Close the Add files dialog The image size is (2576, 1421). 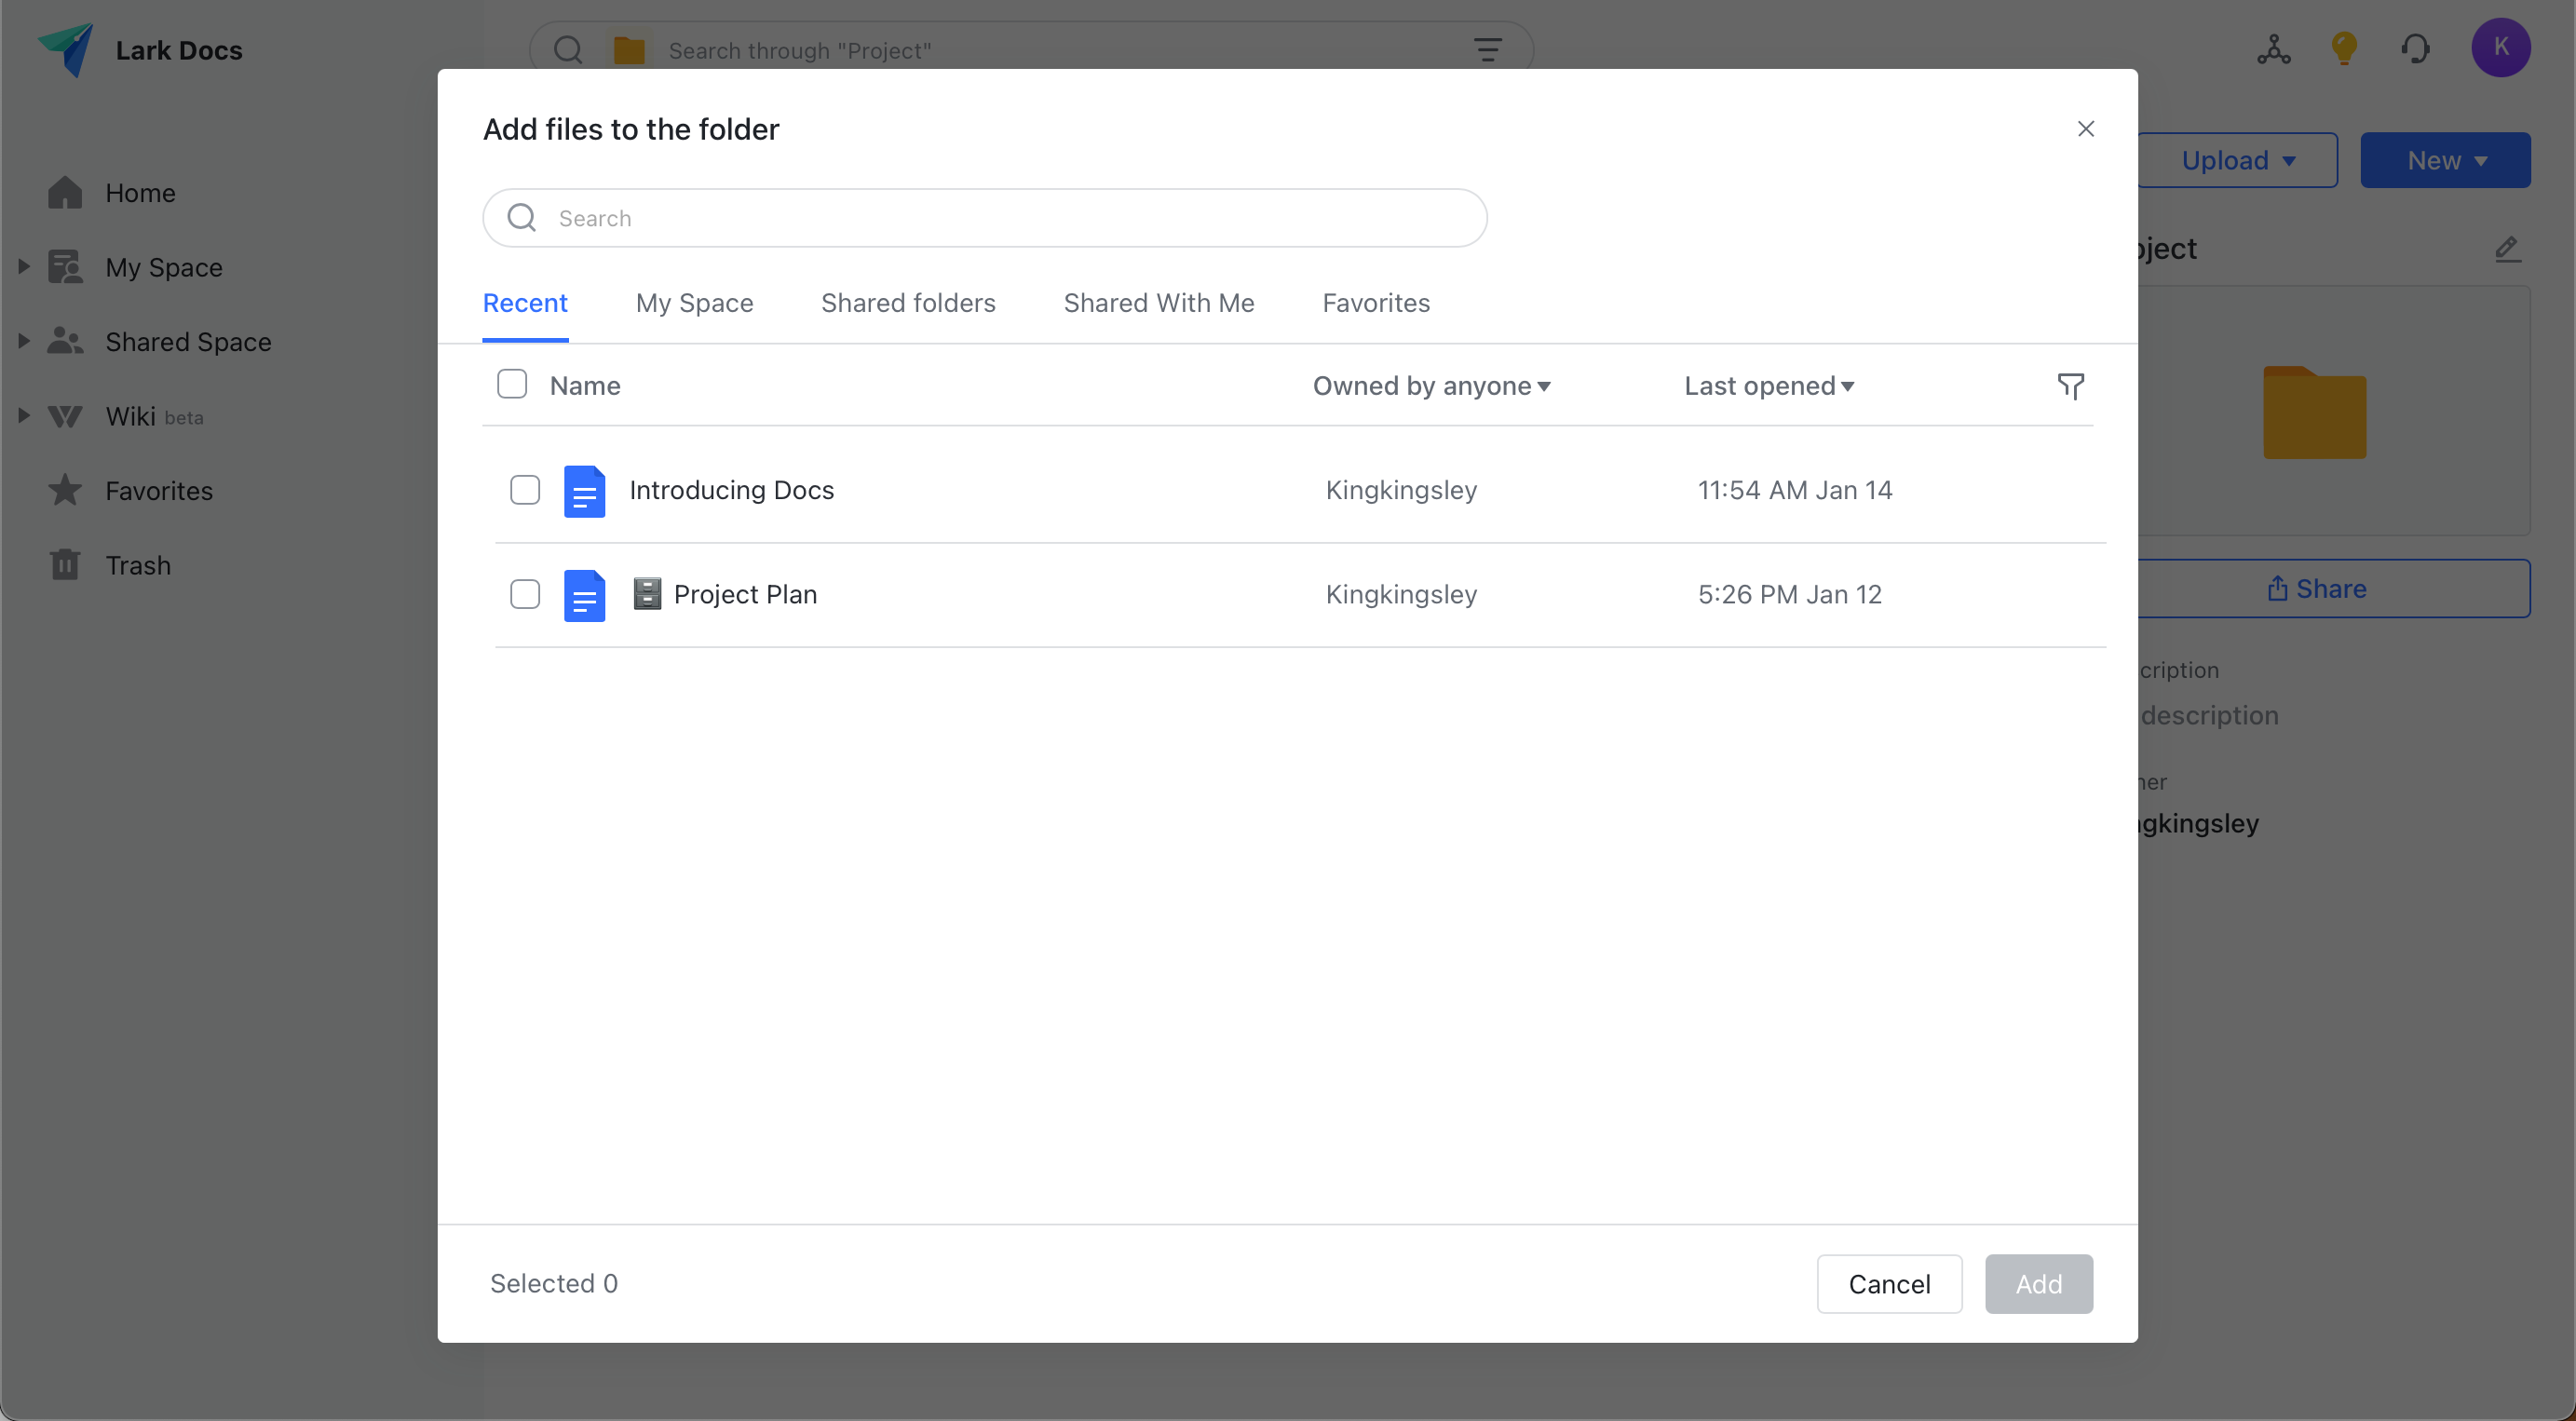click(2085, 129)
